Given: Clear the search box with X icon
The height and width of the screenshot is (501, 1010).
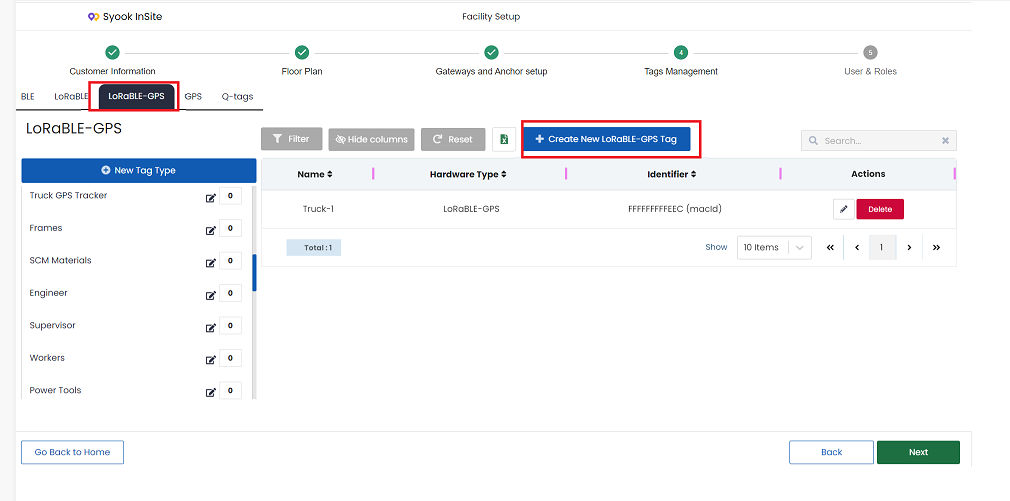Looking at the screenshot, I should 945,140.
